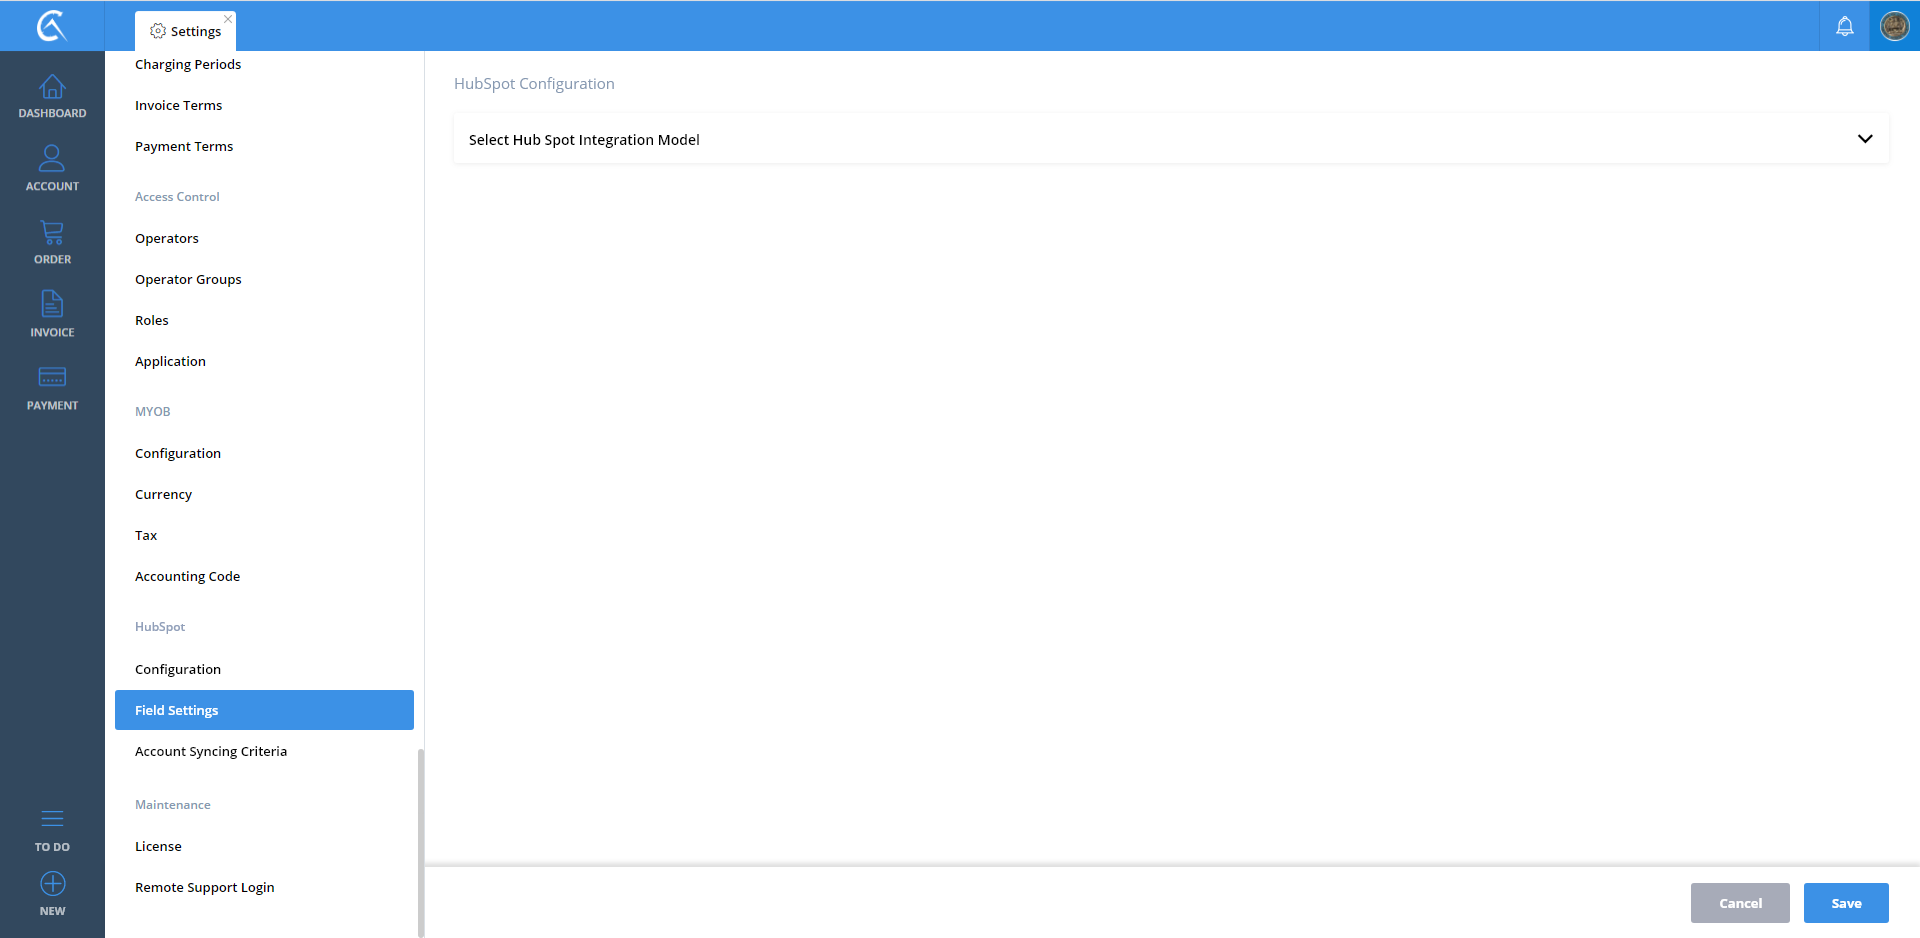
Task: Open the Order cart icon
Action: pyautogui.click(x=52, y=234)
